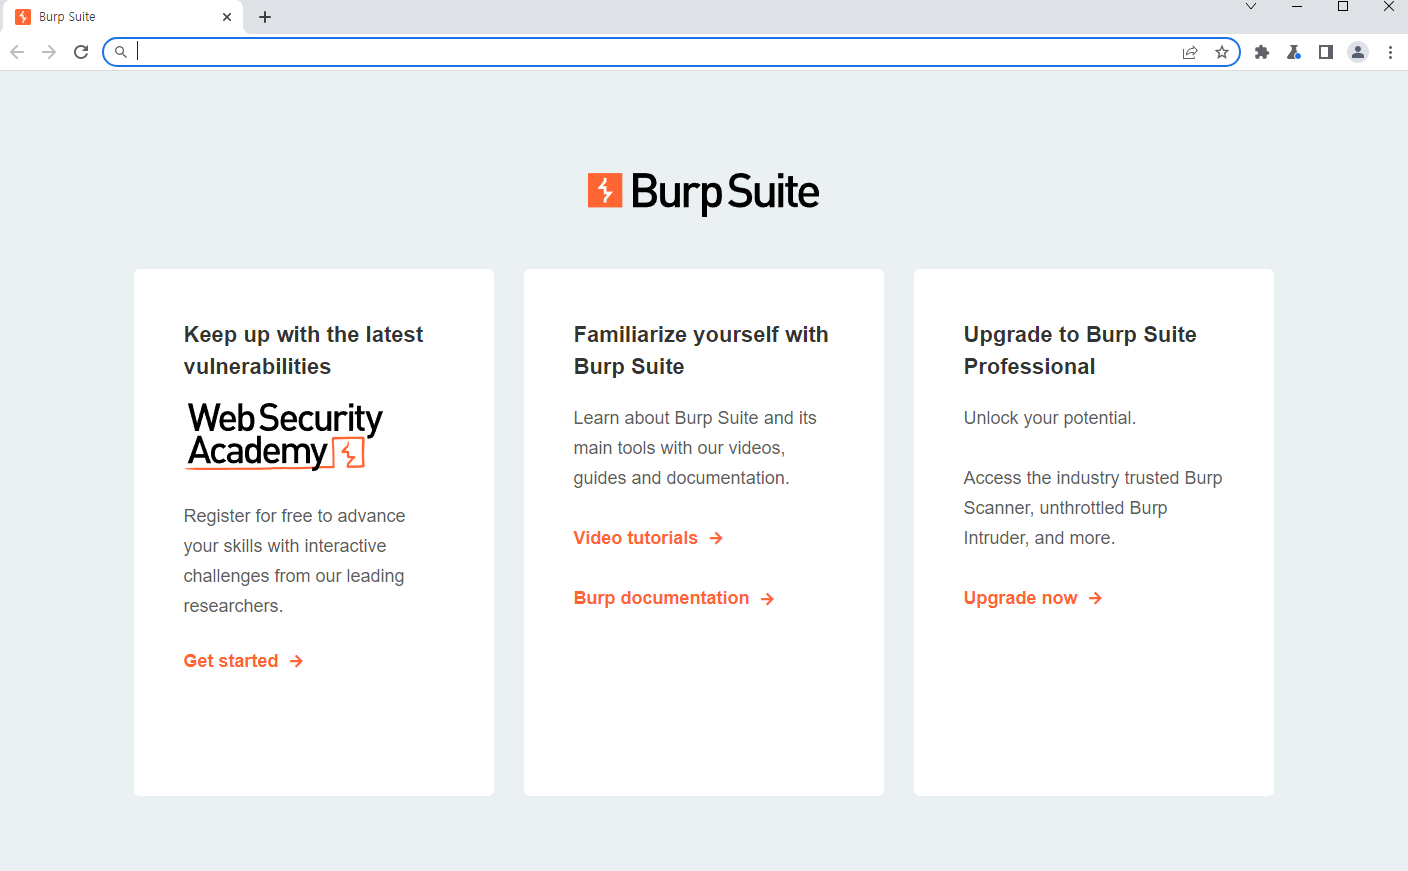Screen dimensions: 1408x871
Task: Minimize the browser window
Action: pos(1297,7)
